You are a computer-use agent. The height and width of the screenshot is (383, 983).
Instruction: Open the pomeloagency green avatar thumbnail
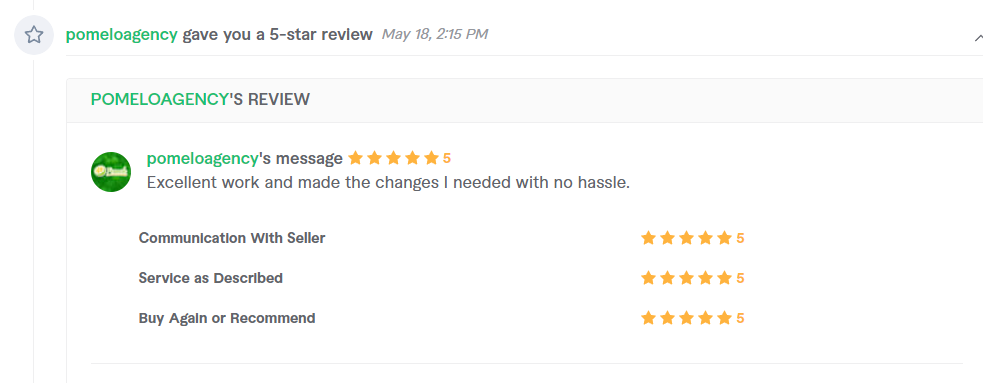point(111,172)
